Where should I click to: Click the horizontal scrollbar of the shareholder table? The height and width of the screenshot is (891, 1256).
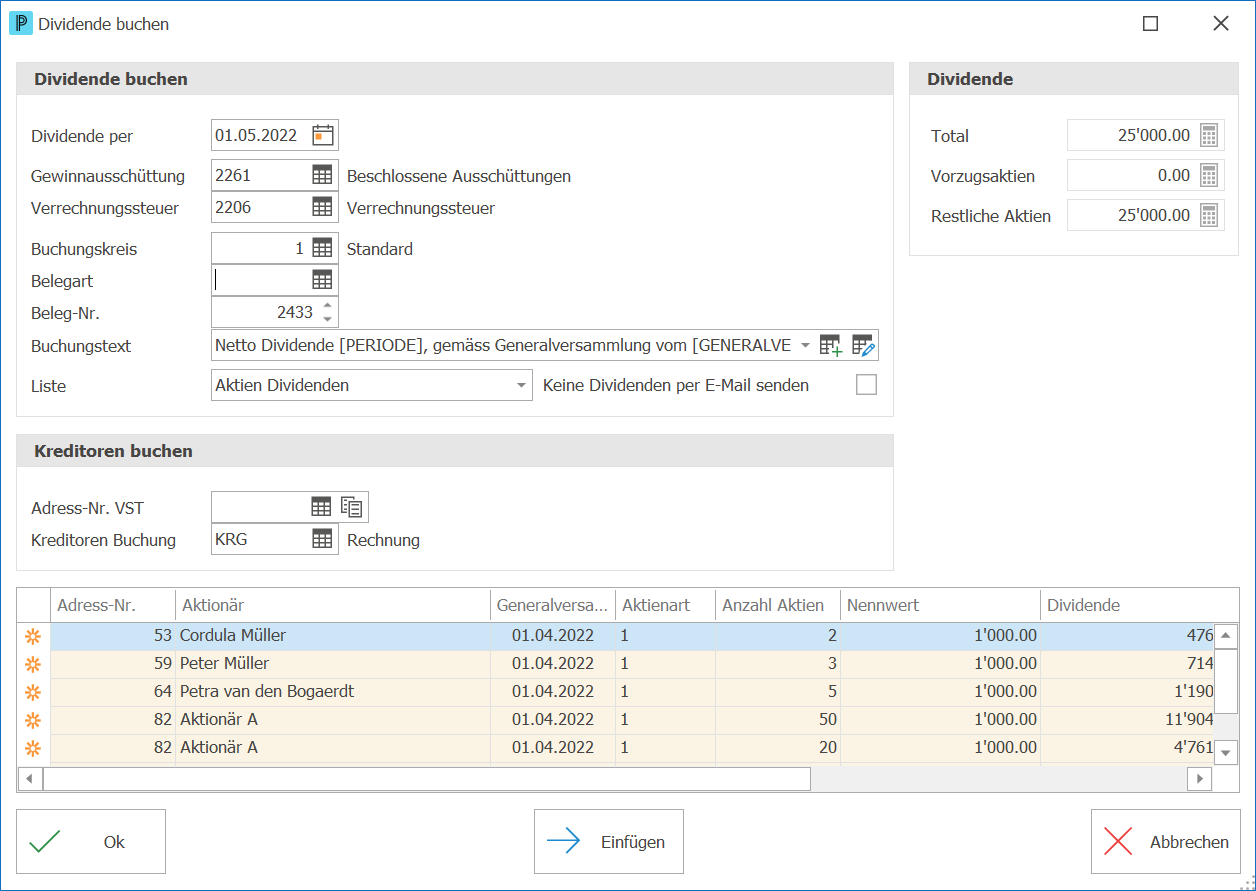427,779
